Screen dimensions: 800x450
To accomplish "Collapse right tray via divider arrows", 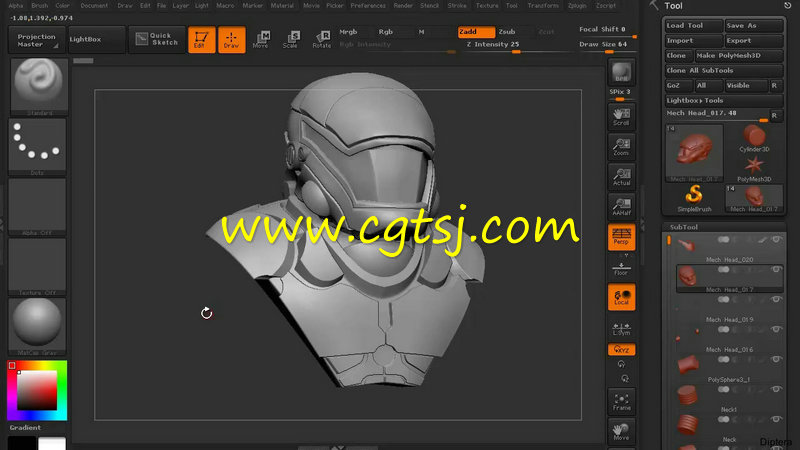I will click(642, 223).
